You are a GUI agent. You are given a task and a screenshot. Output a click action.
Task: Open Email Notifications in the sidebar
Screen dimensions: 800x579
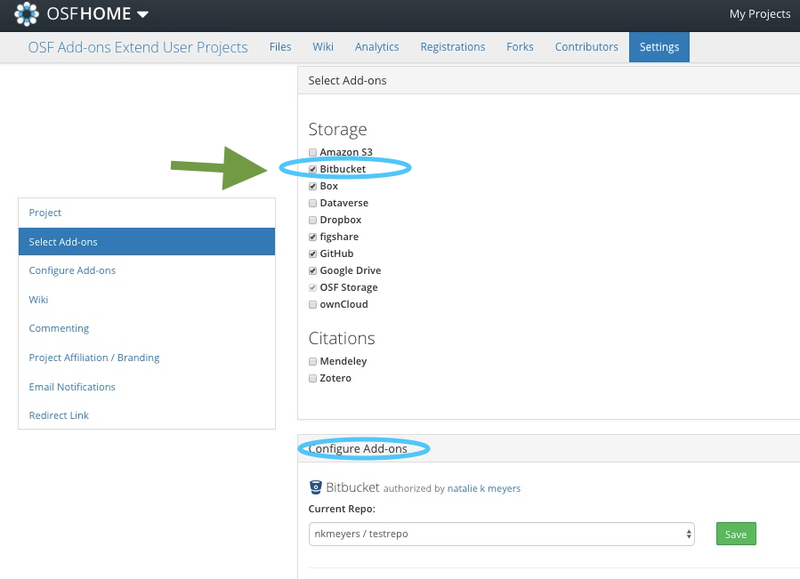point(147,387)
